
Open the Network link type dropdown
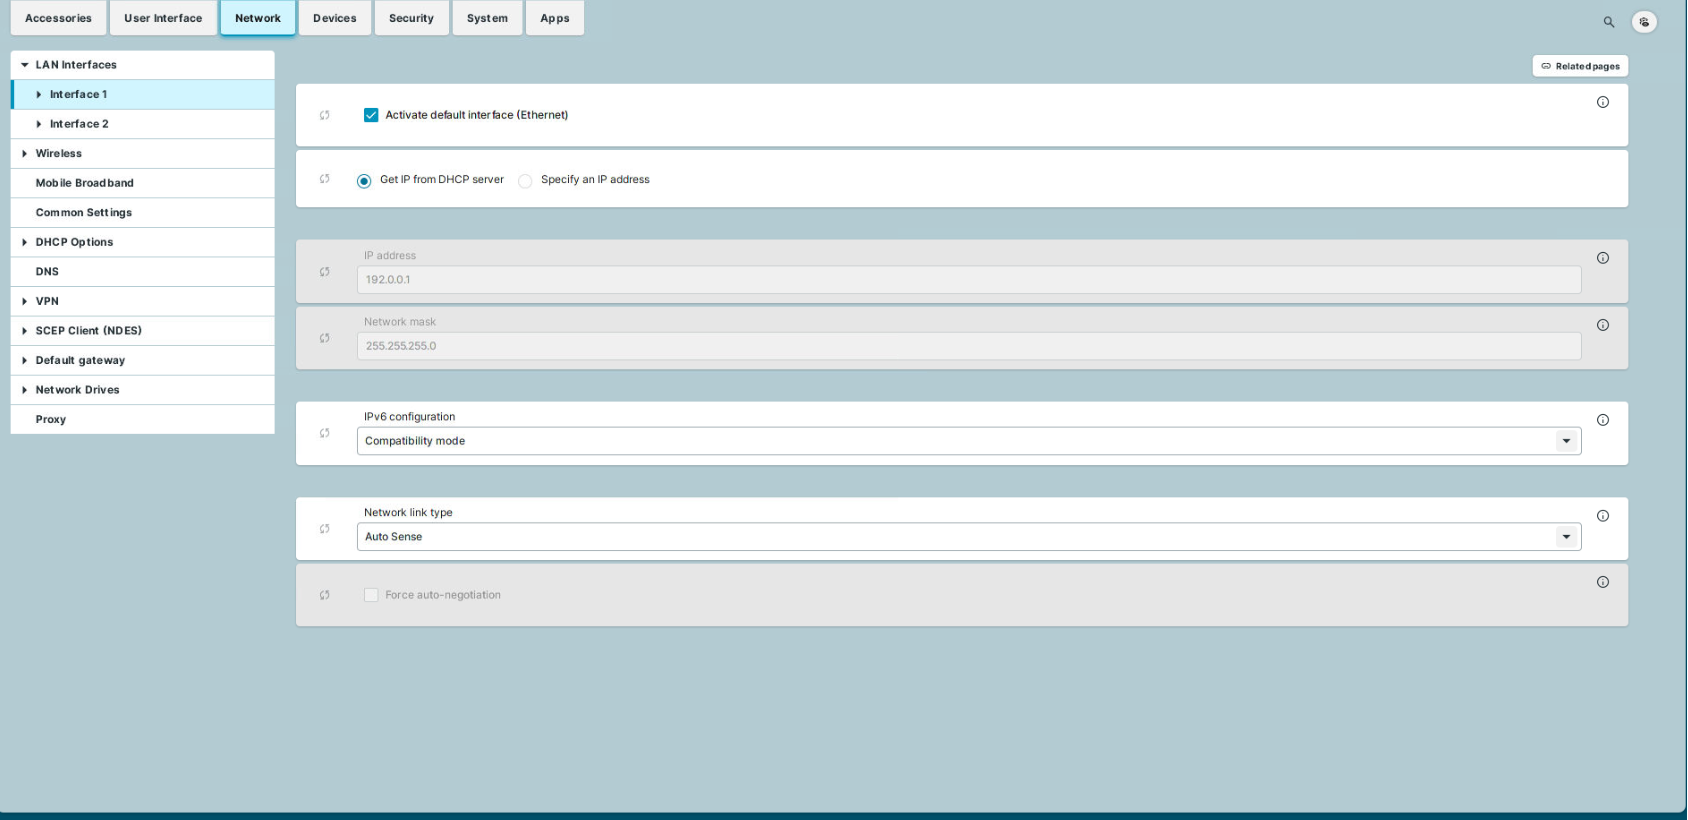pyautogui.click(x=968, y=537)
